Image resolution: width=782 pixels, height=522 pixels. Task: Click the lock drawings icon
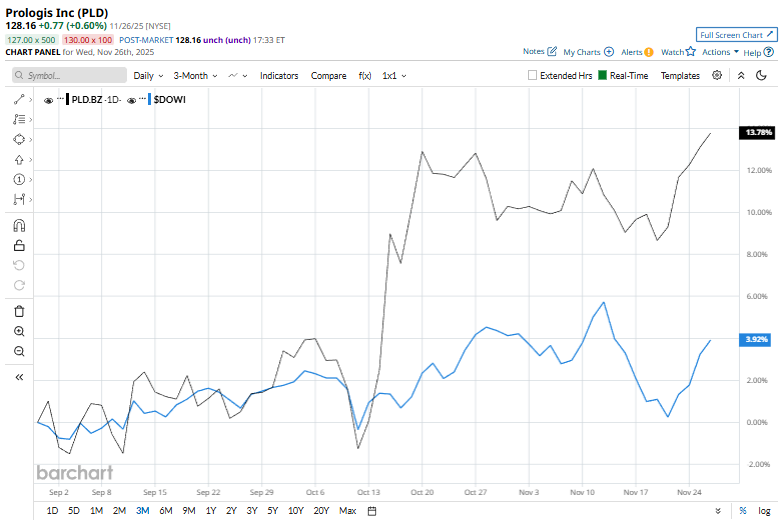coord(19,245)
